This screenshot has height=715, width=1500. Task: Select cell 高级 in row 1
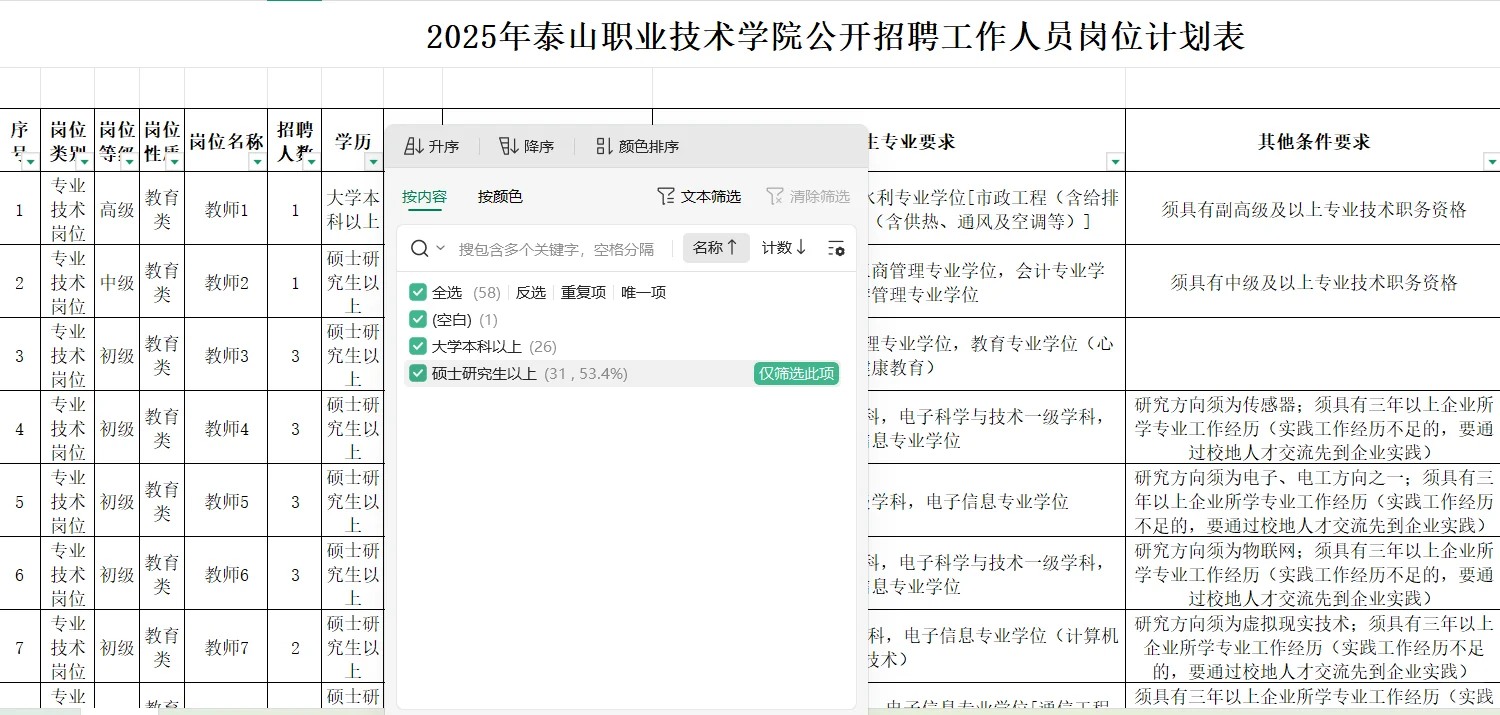point(117,209)
